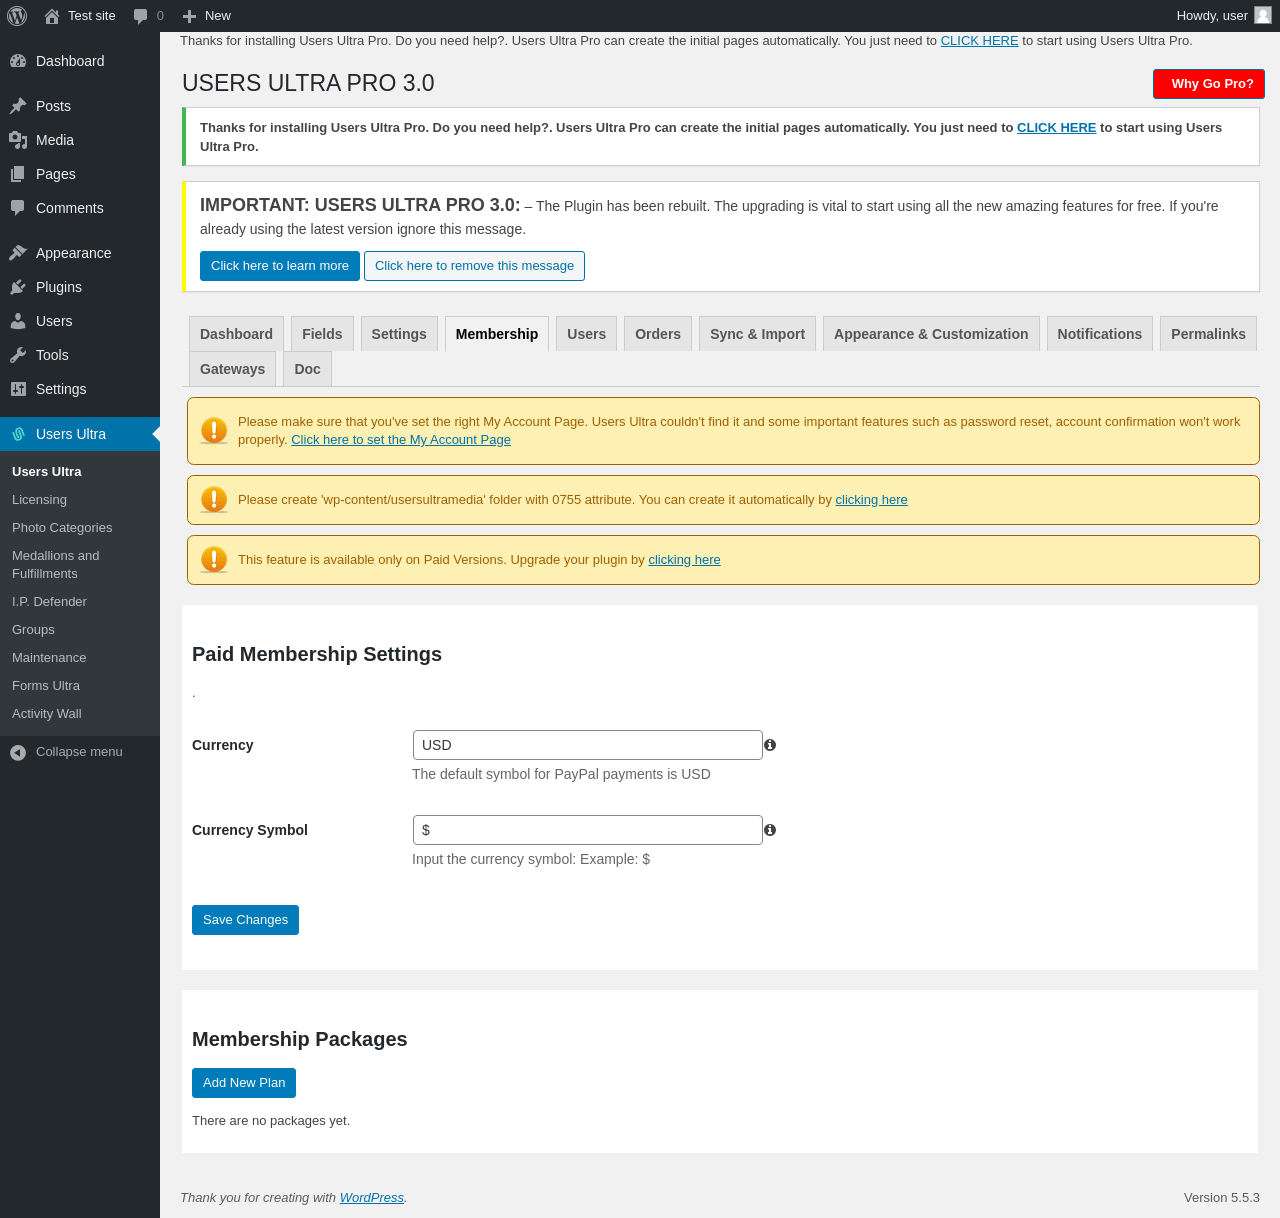Click the Dashboard gauge icon in sidebar
Image resolution: width=1280 pixels, height=1218 pixels.
[x=18, y=61]
